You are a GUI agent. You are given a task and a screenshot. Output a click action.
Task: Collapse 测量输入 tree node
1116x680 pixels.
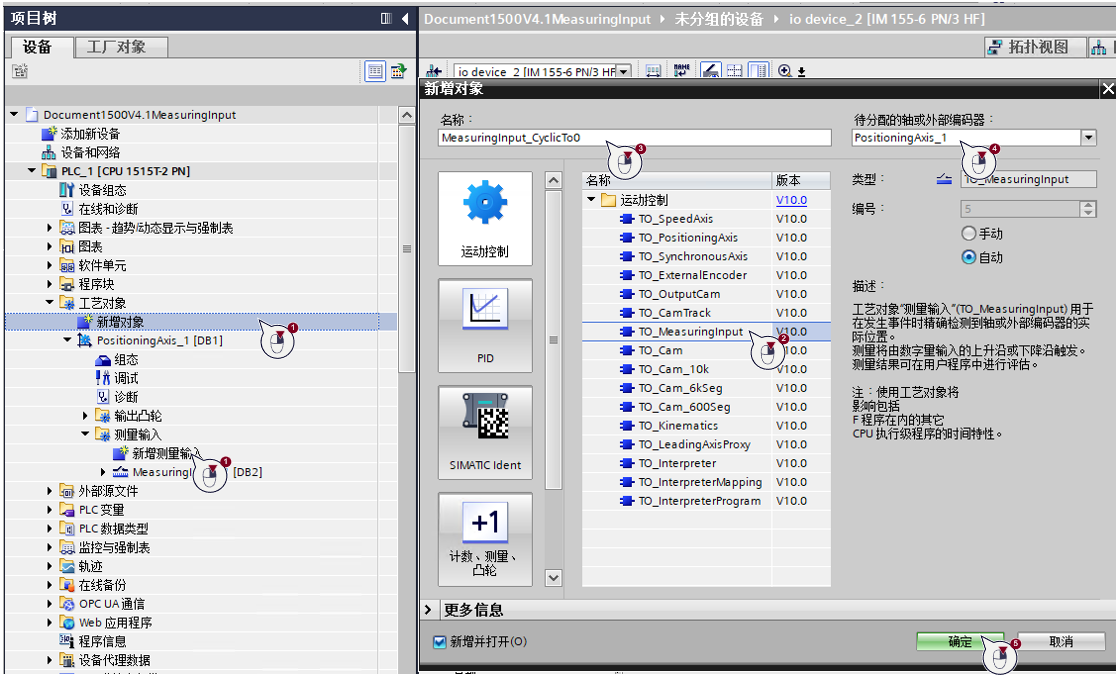point(85,434)
